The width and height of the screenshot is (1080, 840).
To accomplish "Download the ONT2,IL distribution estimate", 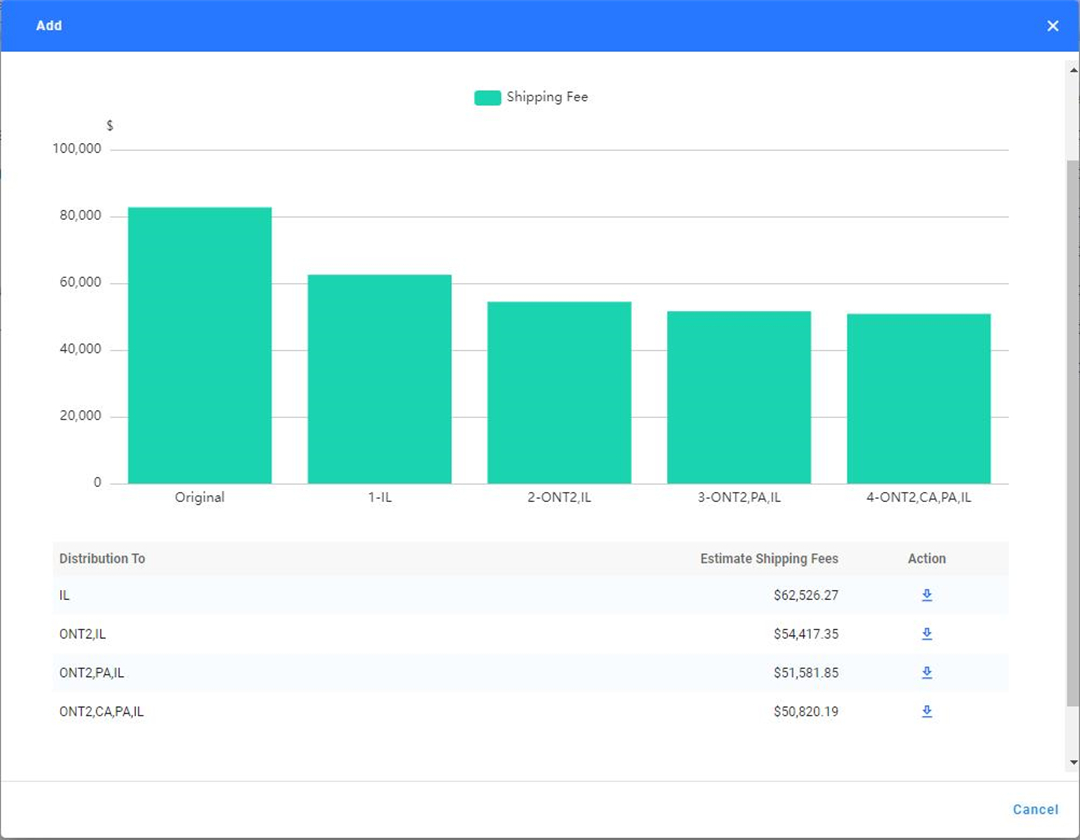I will coord(926,634).
